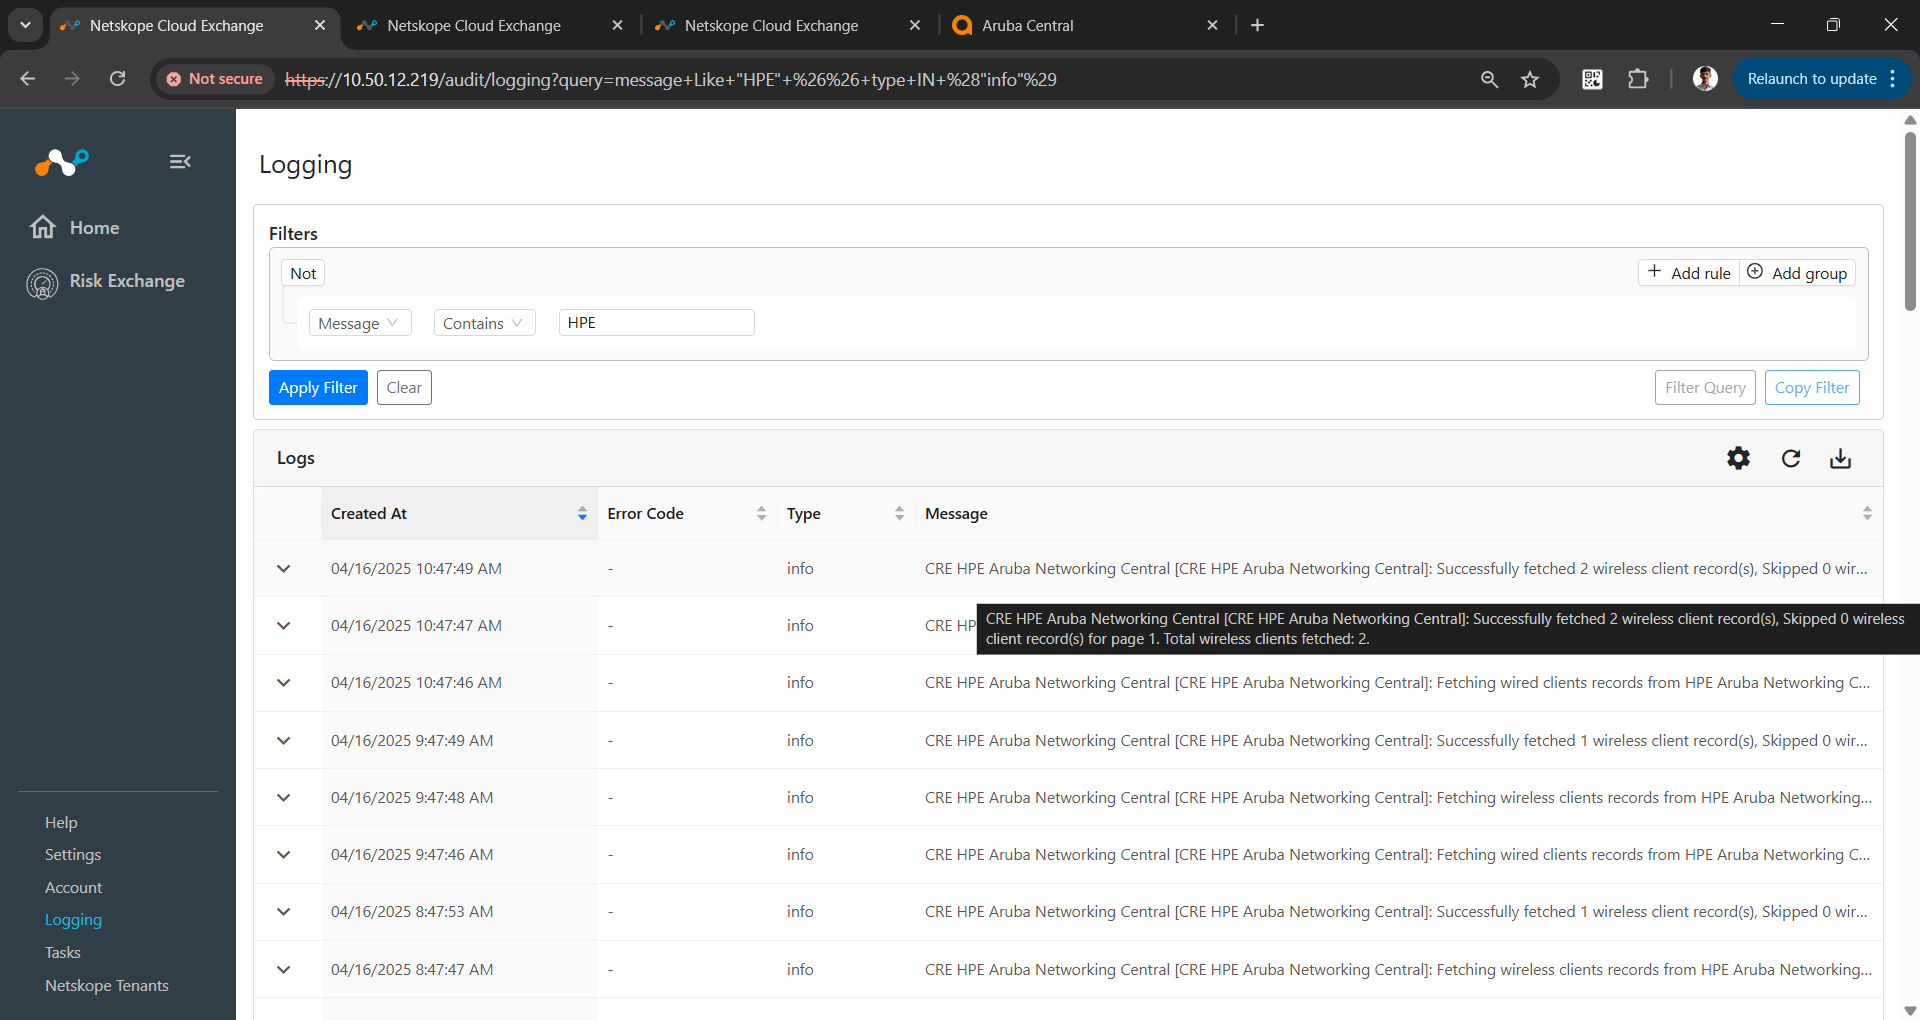Go to Settings in sidebar

tap(73, 855)
